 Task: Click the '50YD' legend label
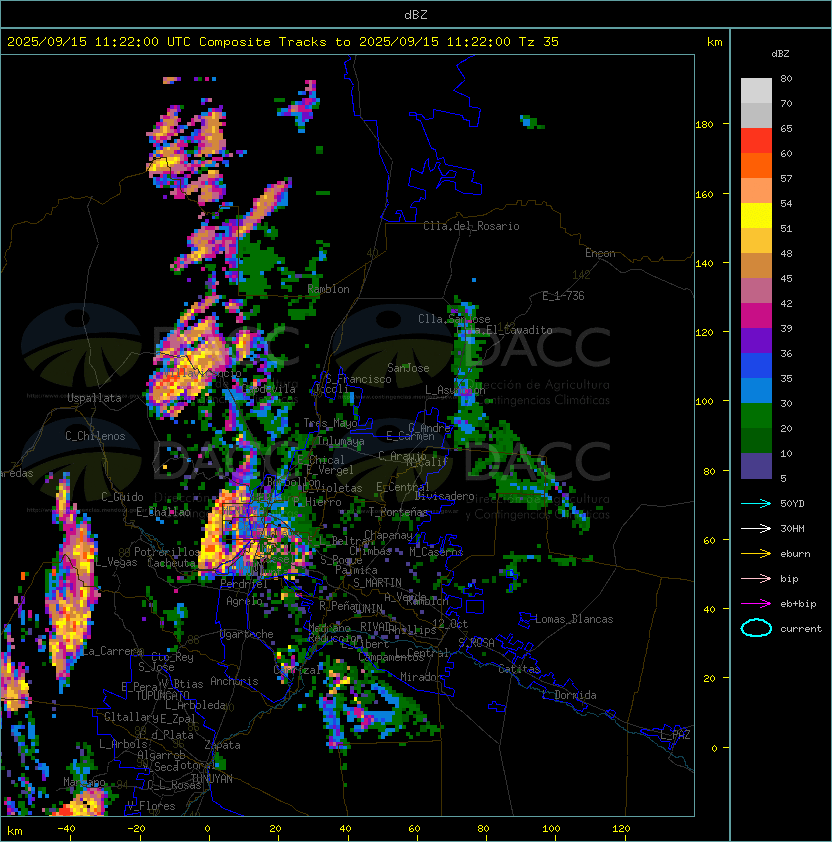(792, 504)
